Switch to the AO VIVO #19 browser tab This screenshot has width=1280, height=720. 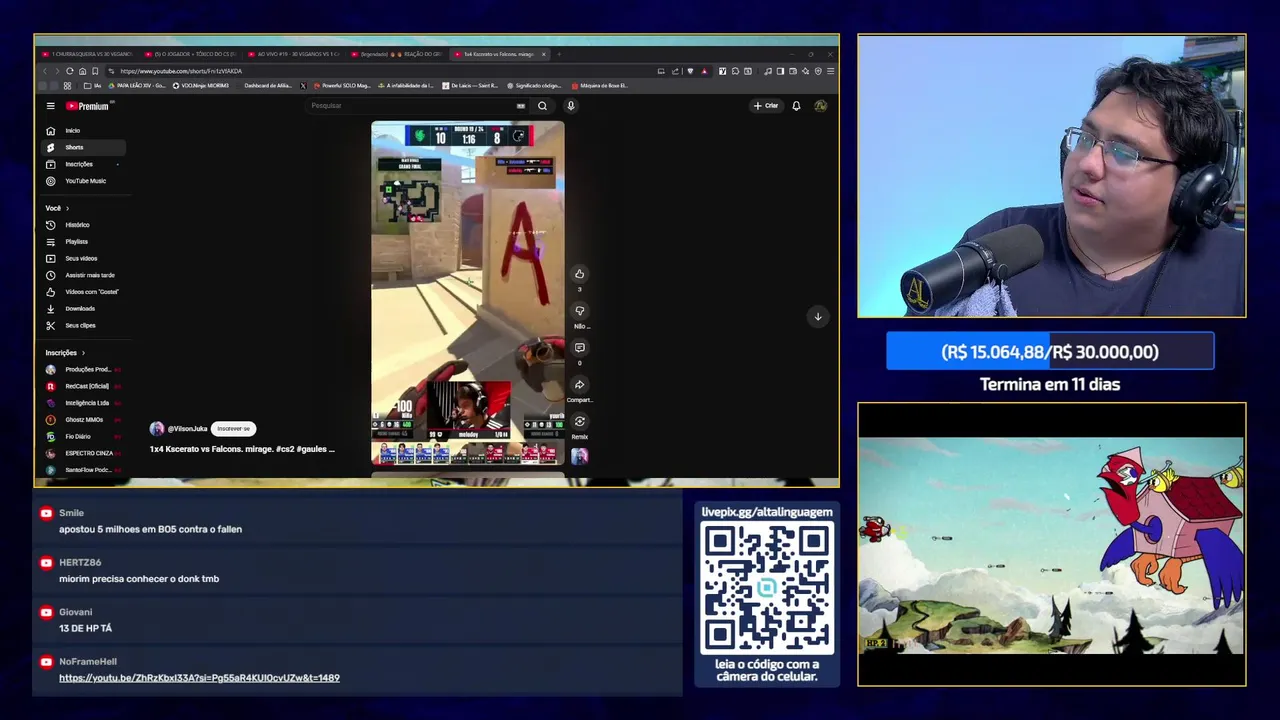293,54
